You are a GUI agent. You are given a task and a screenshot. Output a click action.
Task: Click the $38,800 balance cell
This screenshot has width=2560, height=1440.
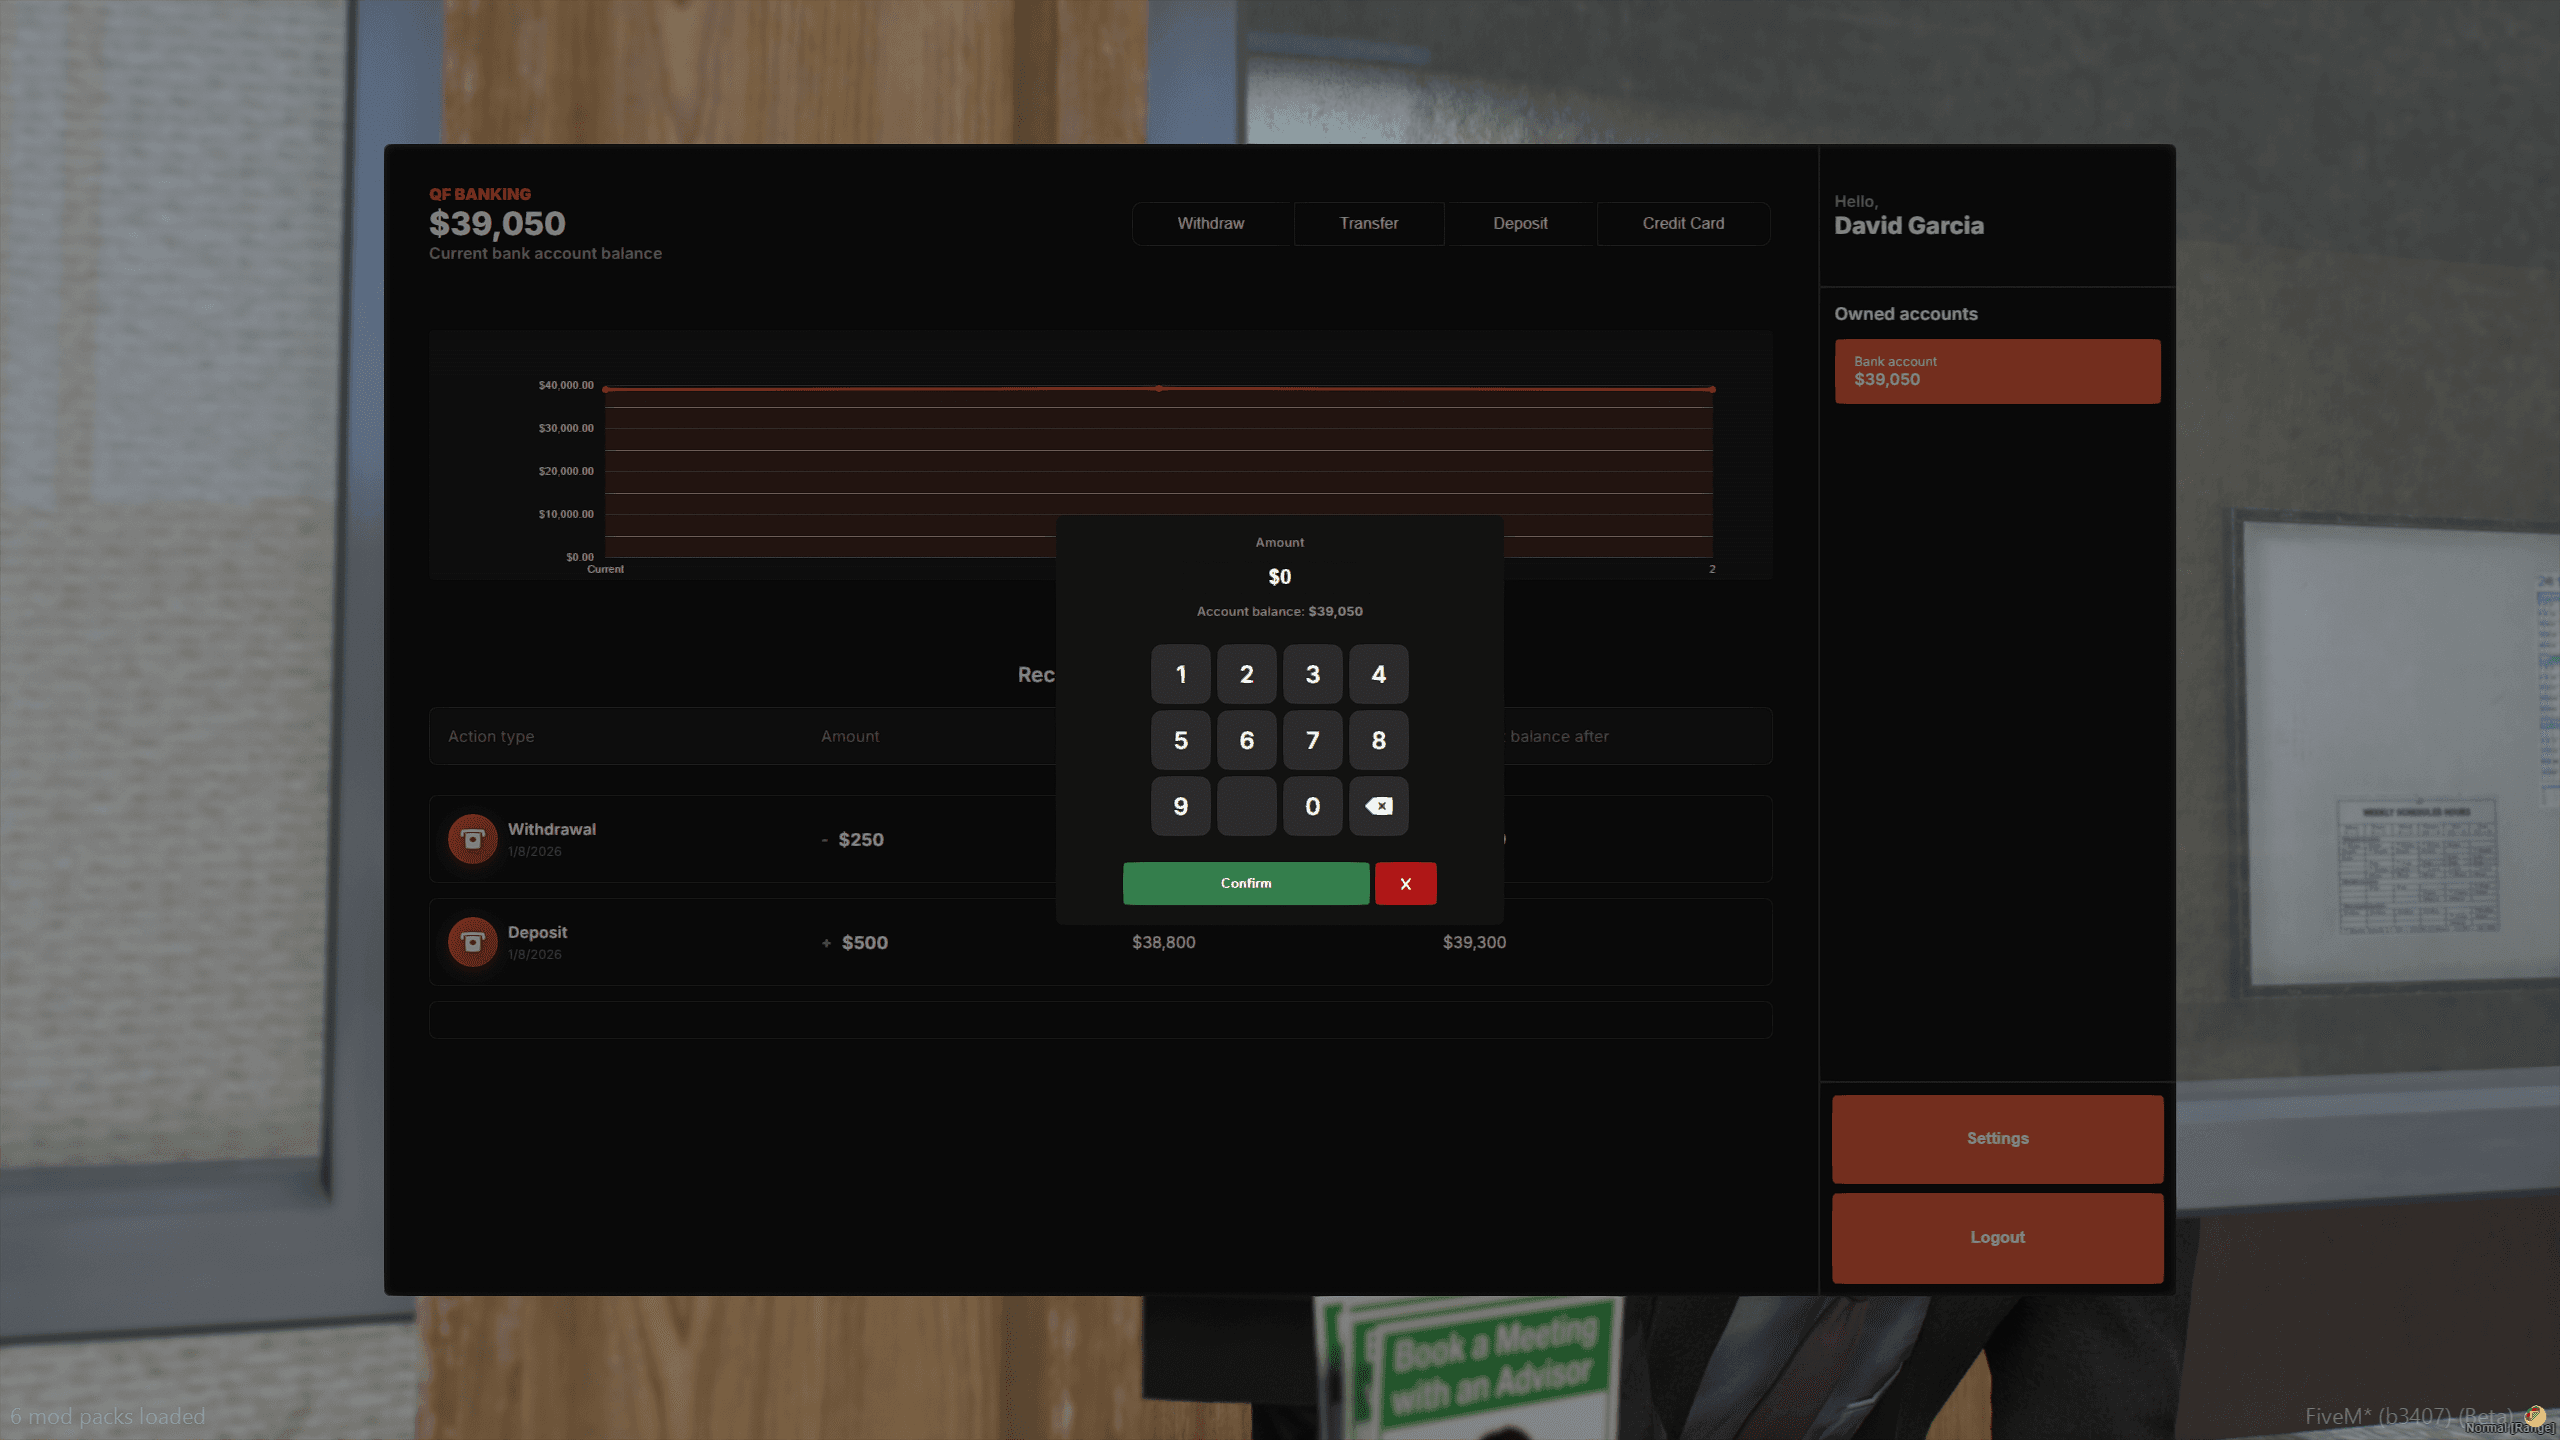[1163, 943]
